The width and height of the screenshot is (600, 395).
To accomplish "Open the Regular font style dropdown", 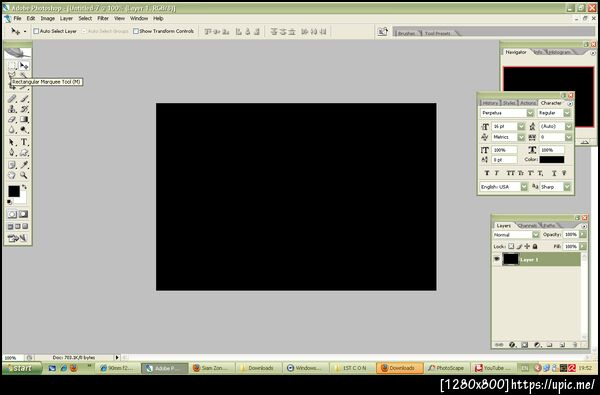I will [x=567, y=113].
